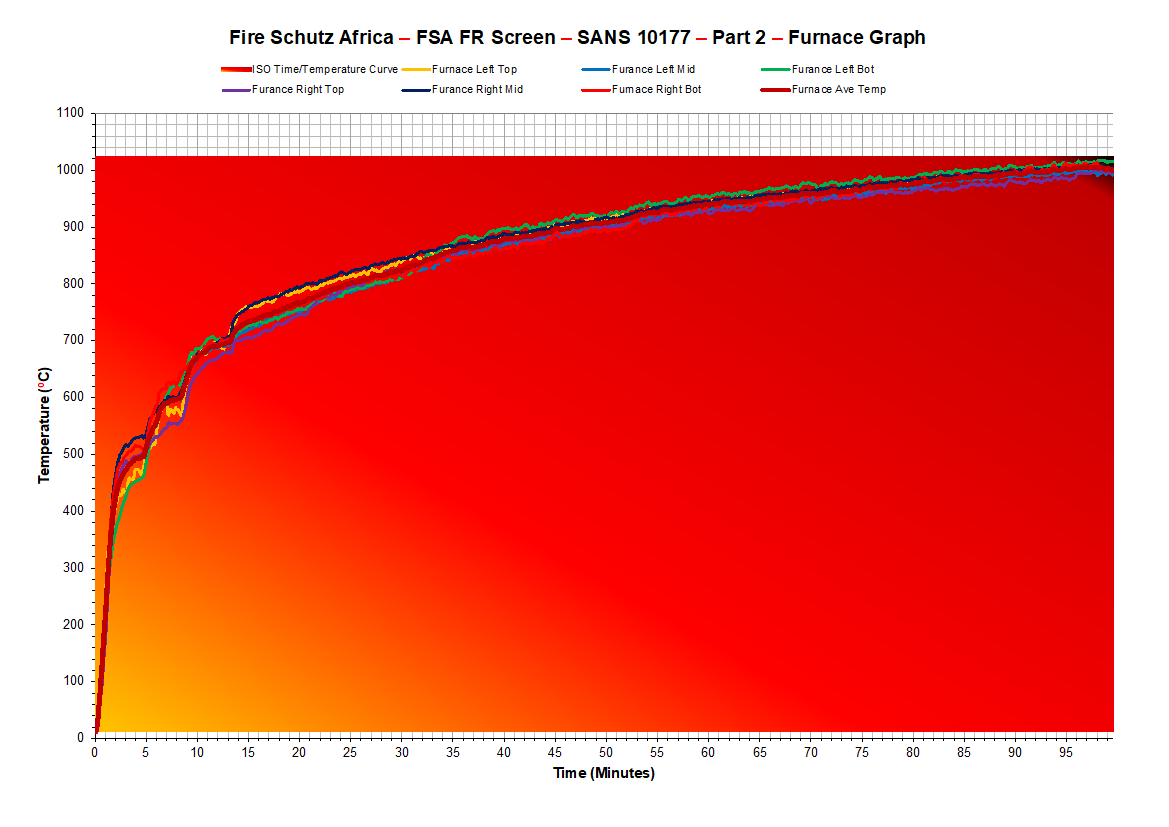
Task: Select the chart title text
Action: [x=584, y=37]
